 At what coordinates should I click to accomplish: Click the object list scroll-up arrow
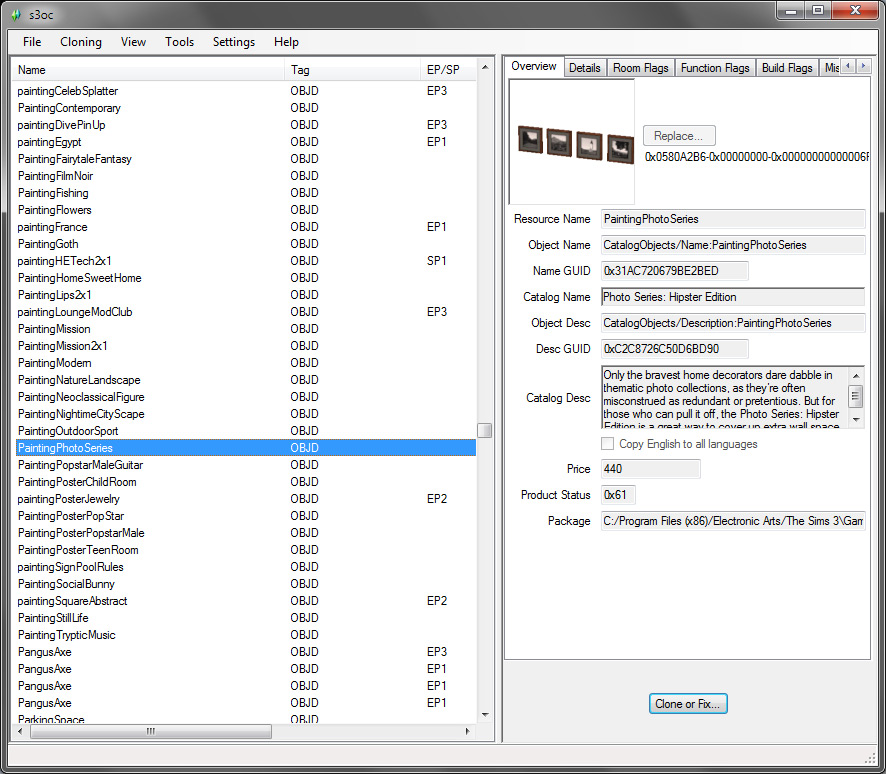(485, 69)
